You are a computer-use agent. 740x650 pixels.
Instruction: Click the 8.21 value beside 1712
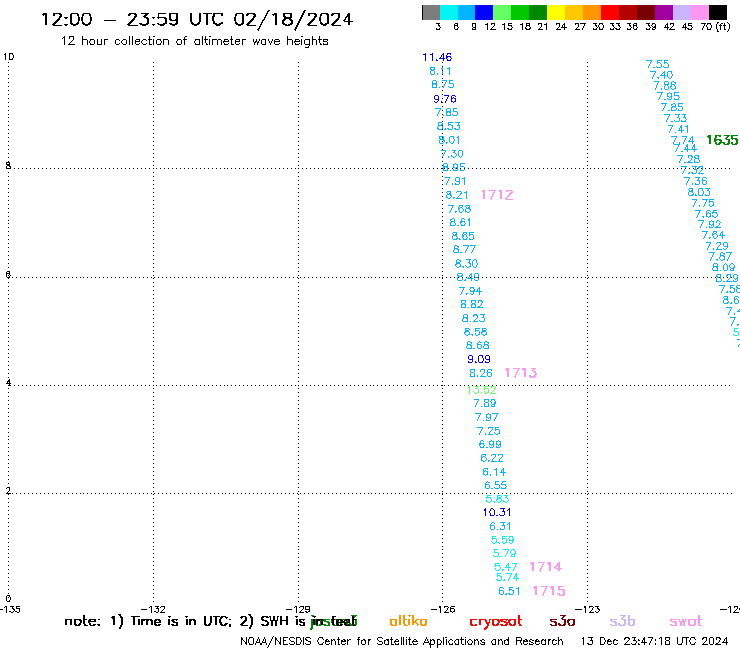pyautogui.click(x=457, y=195)
